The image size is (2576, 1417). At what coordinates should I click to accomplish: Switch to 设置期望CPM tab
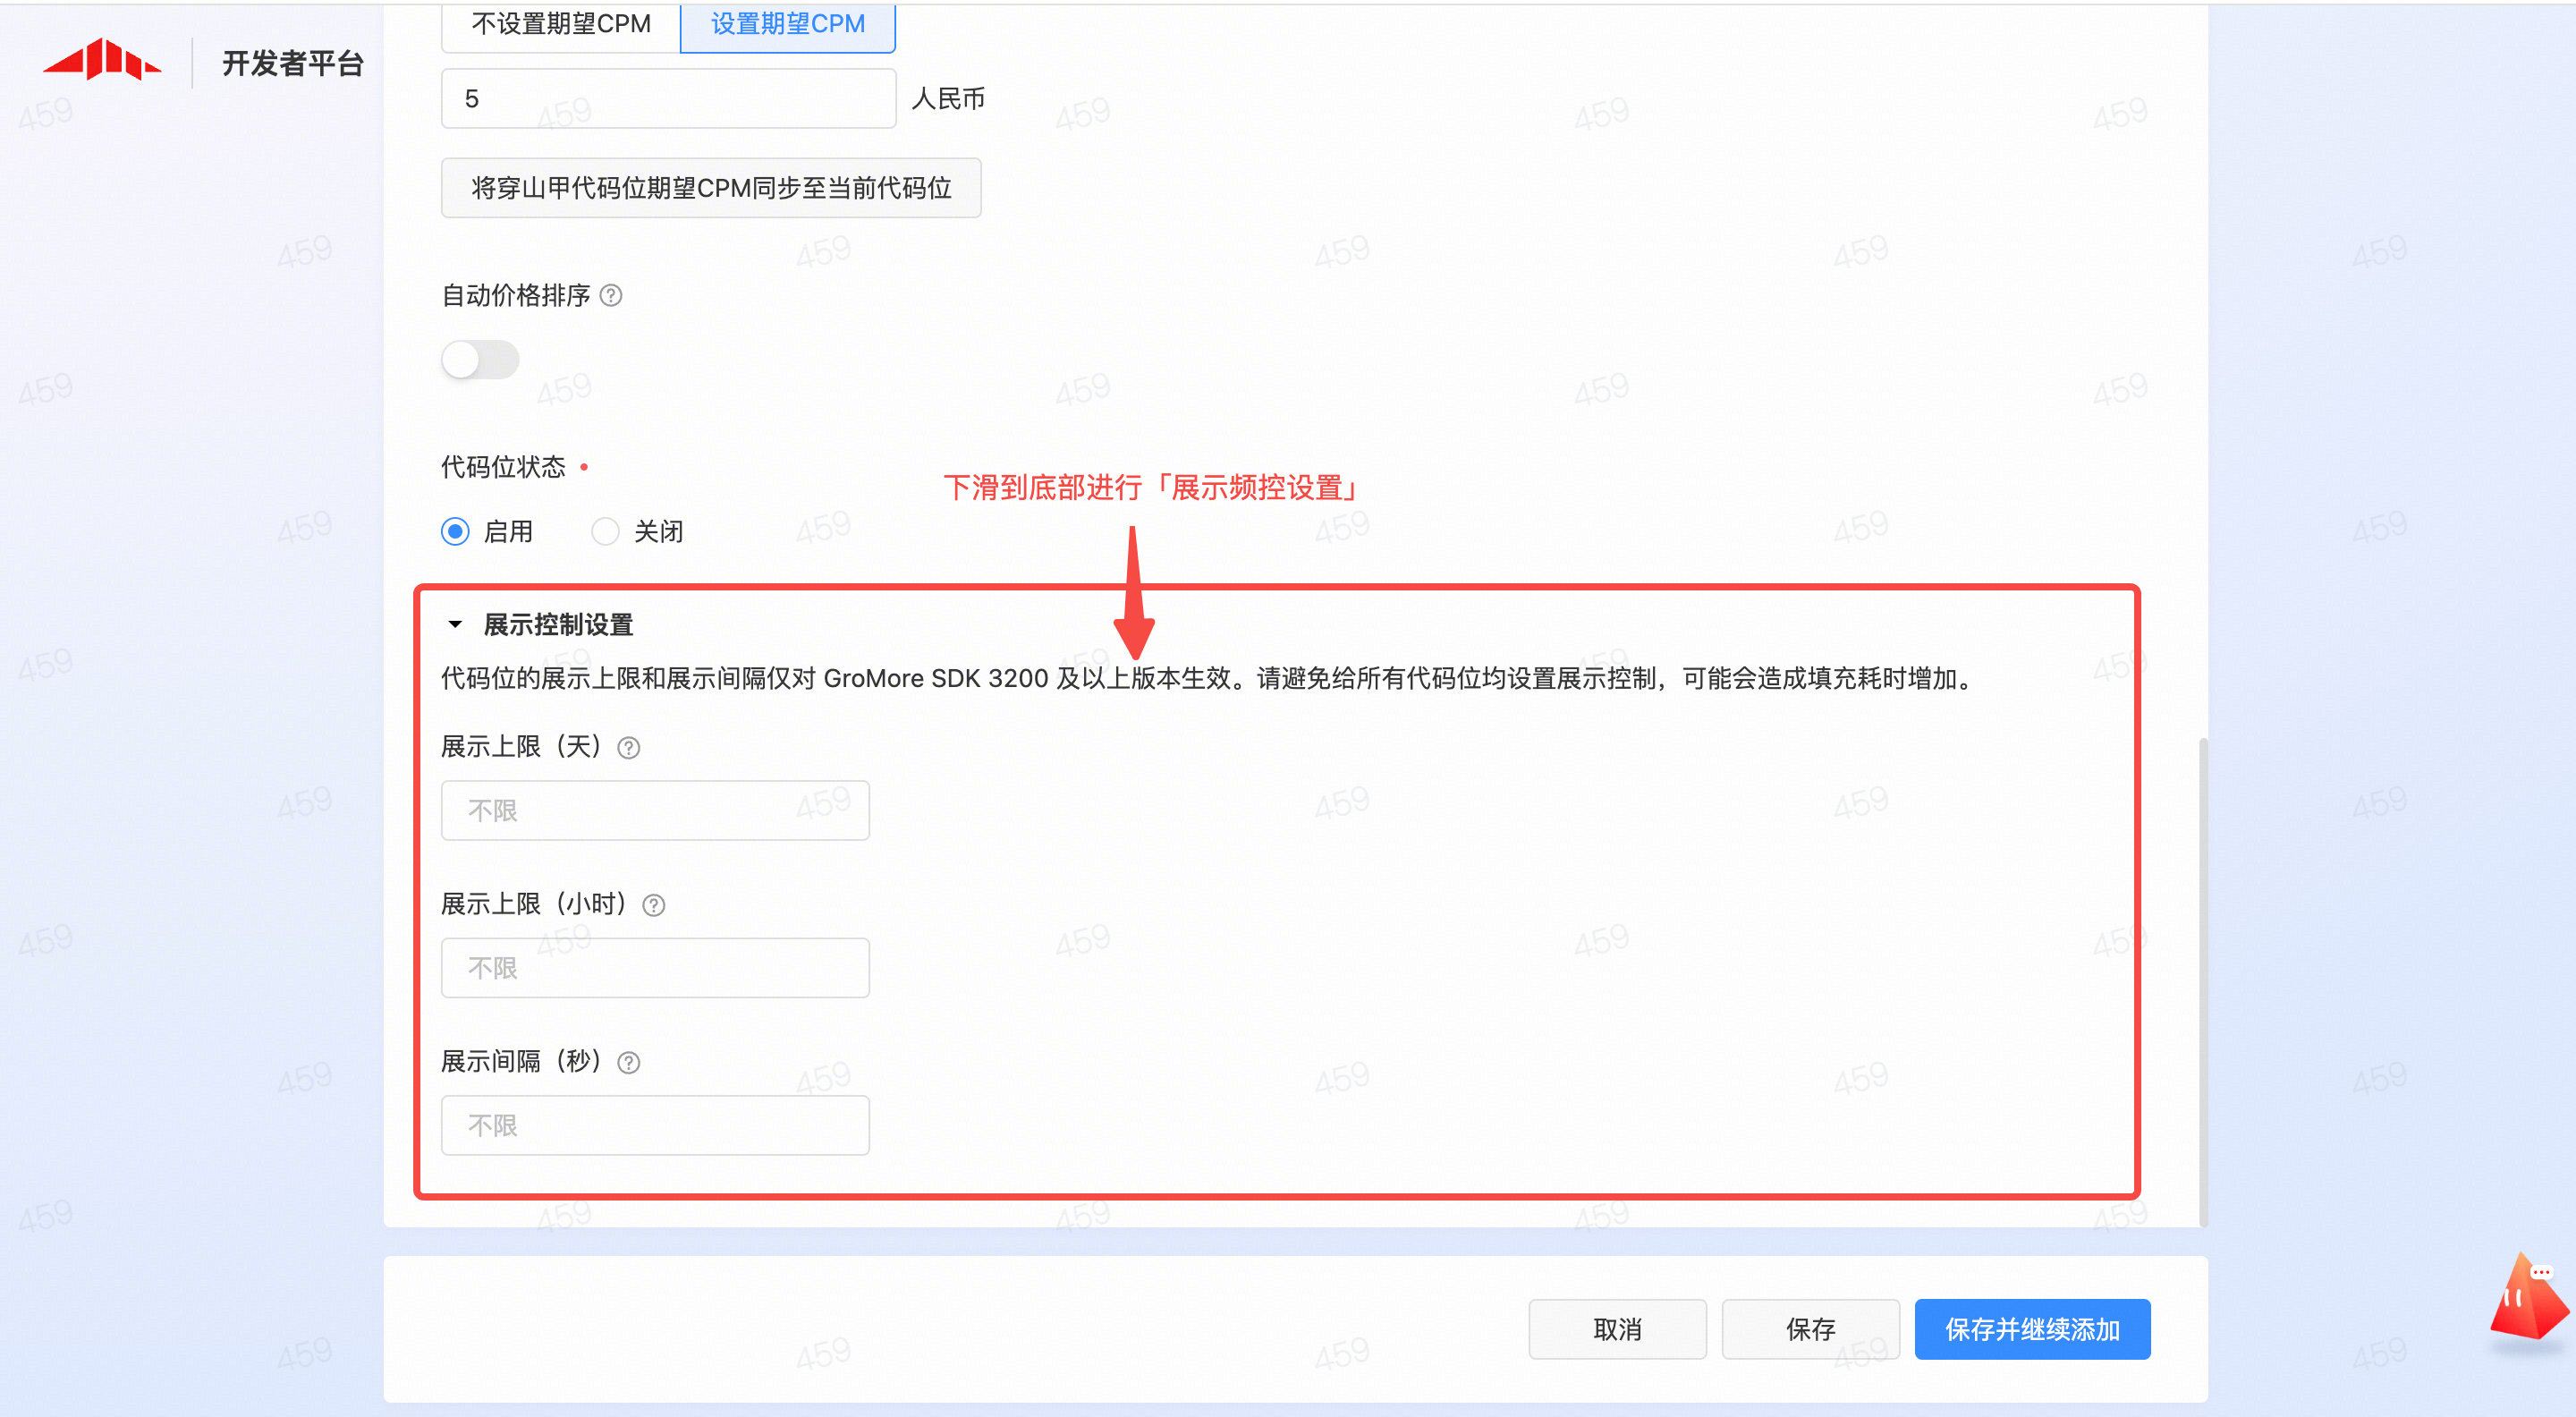pos(787,24)
